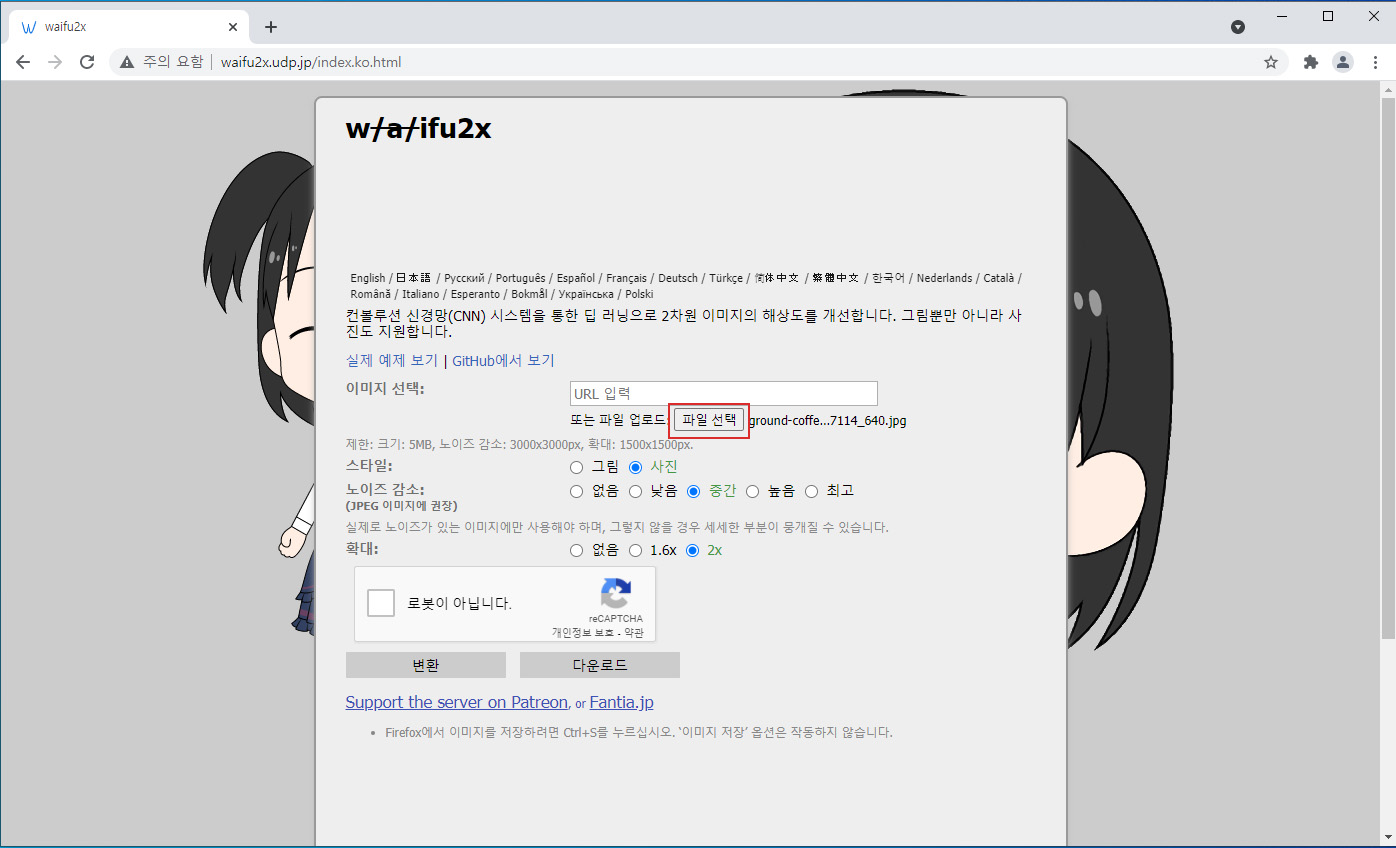This screenshot has height=848, width=1396.
Task: Select 없음 for upscaling
Action: coord(576,550)
